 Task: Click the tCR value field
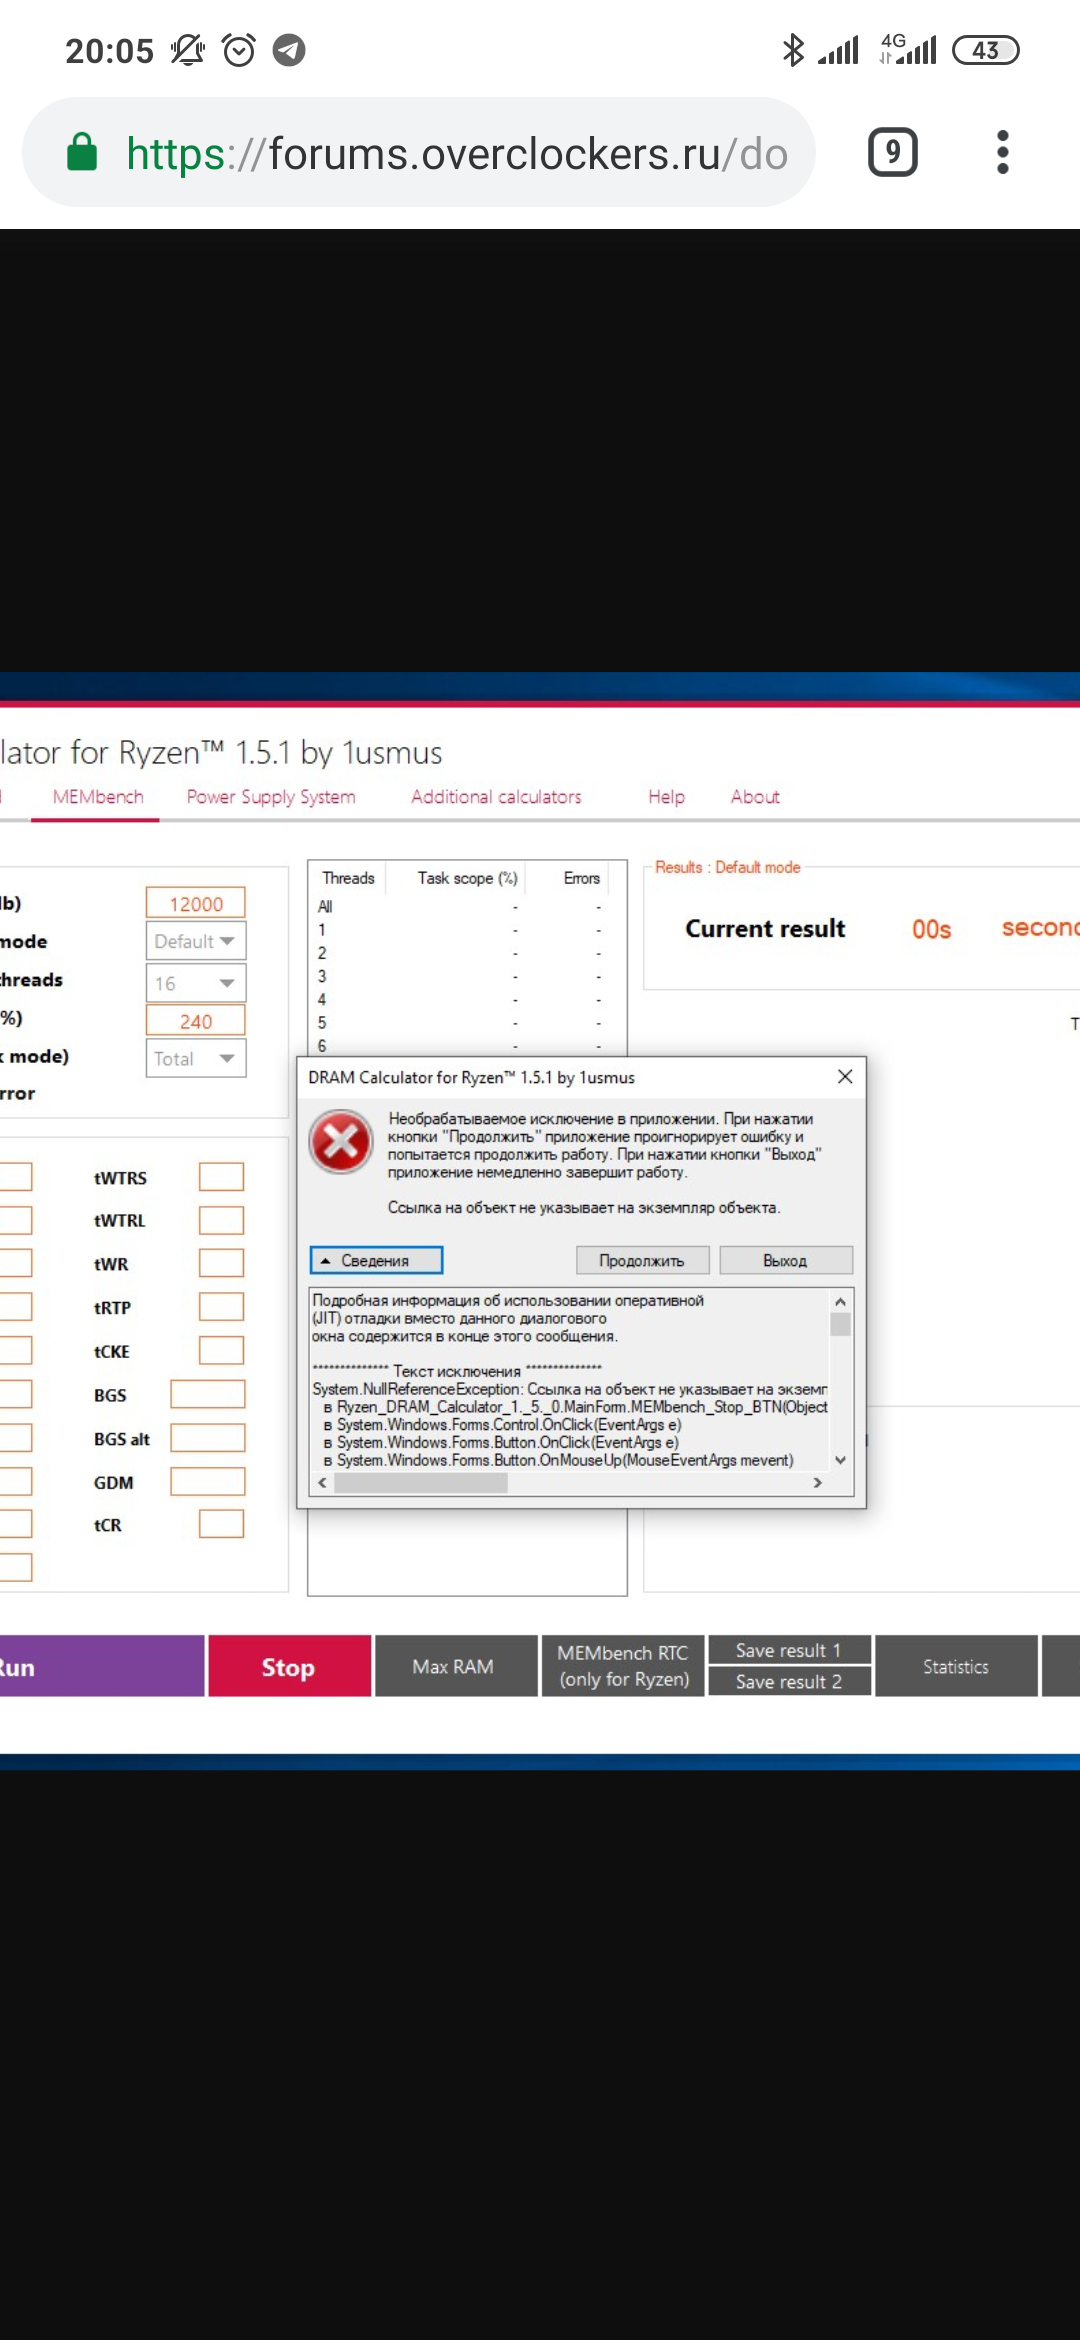[x=221, y=1524]
